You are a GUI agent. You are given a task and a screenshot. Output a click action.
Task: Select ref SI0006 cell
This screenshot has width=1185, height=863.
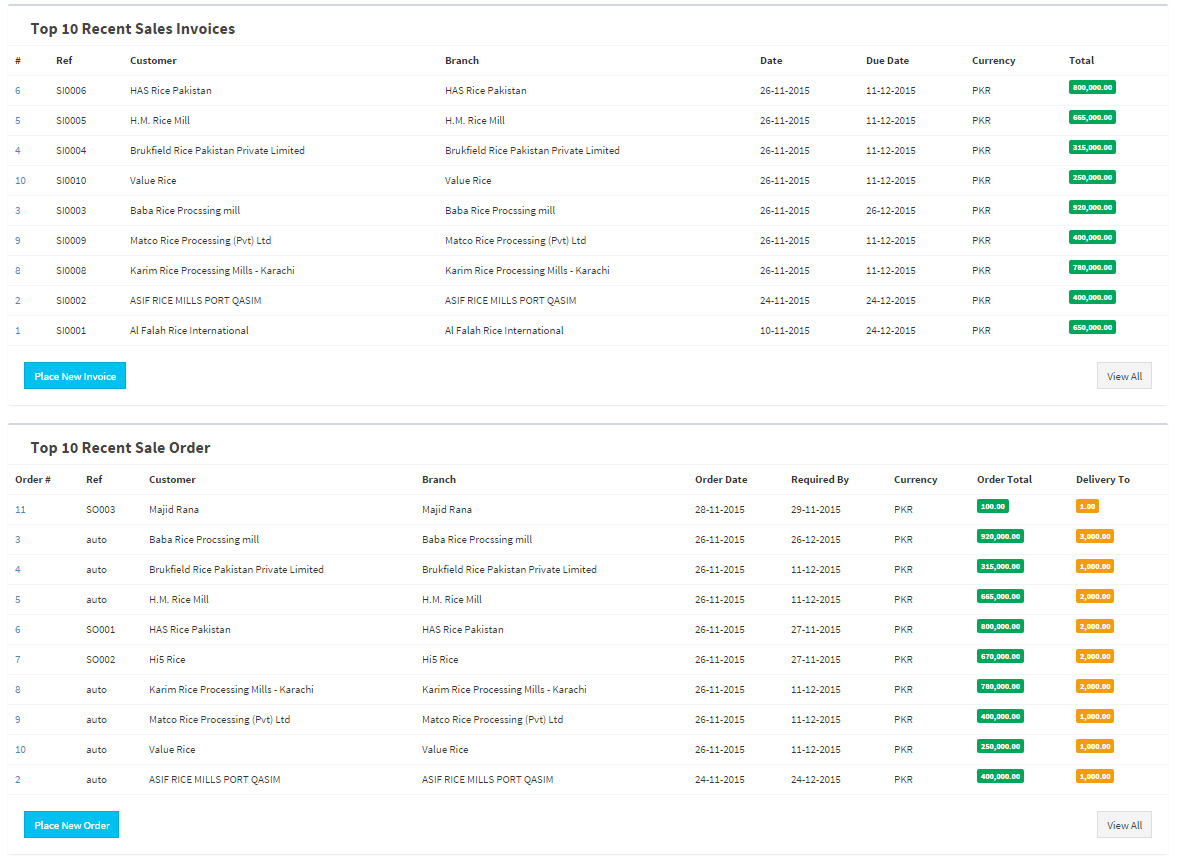(x=71, y=91)
